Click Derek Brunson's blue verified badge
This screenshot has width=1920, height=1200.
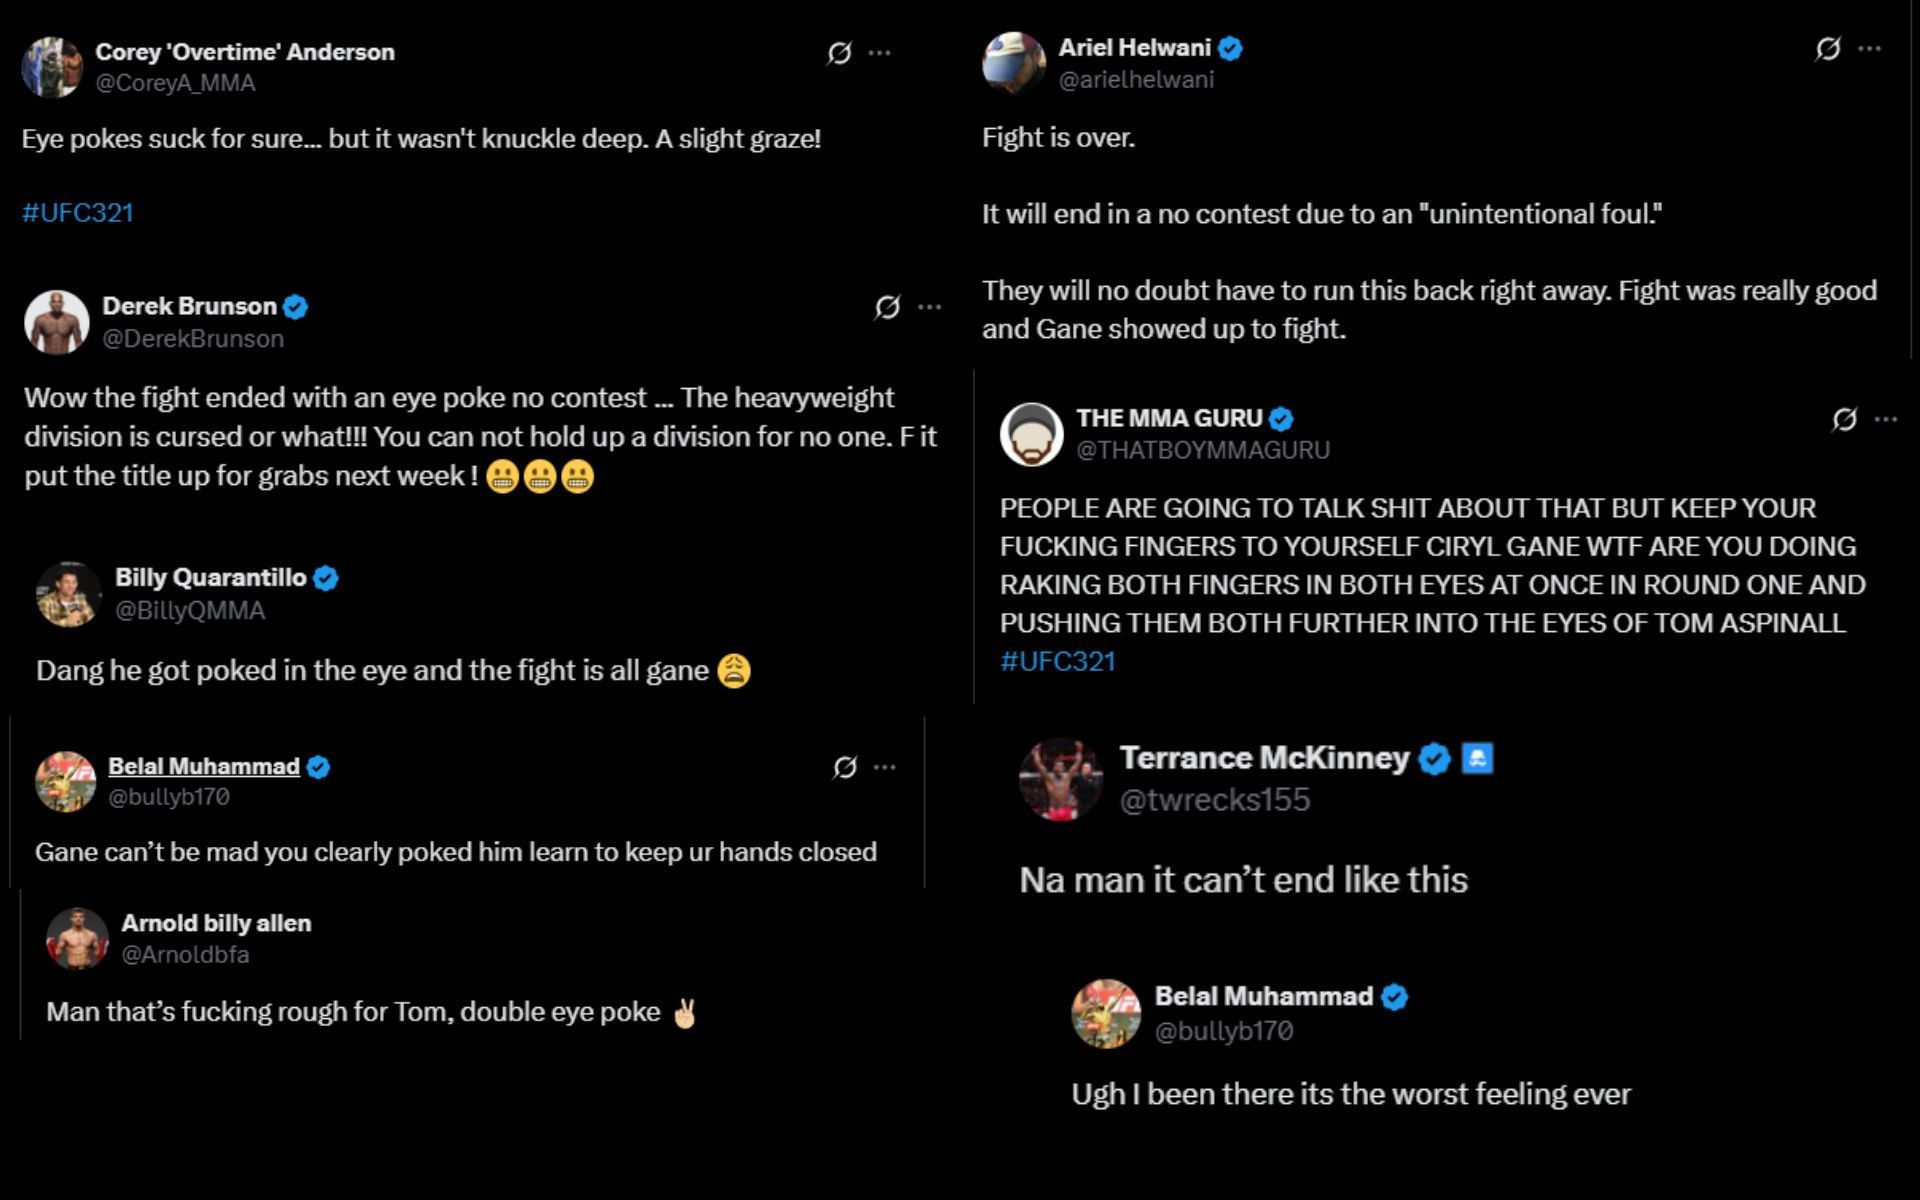click(295, 307)
